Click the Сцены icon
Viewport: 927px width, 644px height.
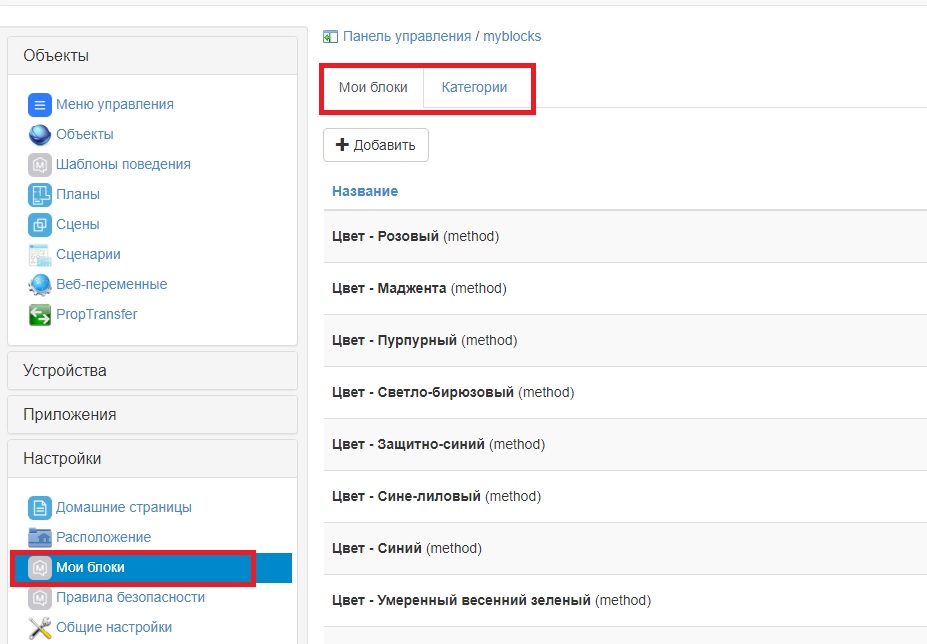click(x=40, y=224)
